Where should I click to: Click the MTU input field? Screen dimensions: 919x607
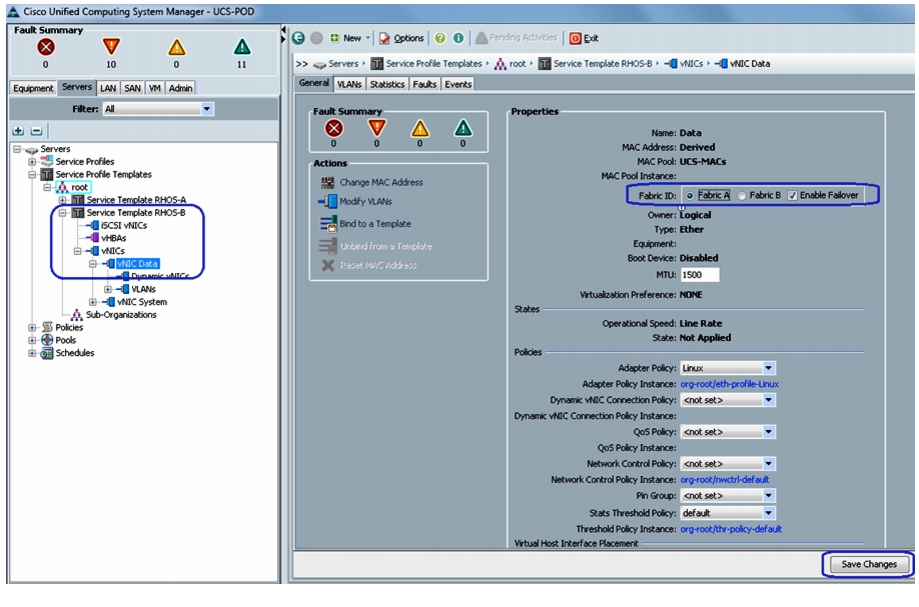click(700, 275)
